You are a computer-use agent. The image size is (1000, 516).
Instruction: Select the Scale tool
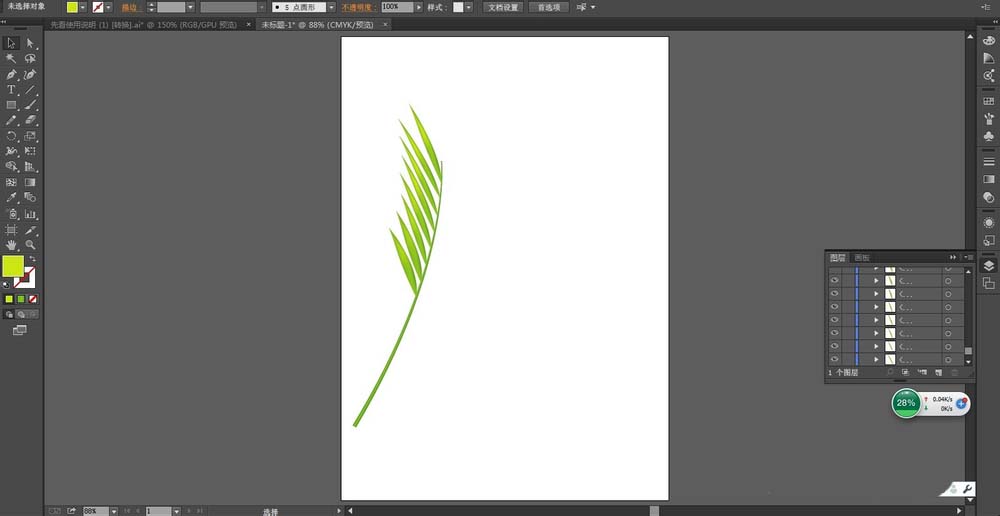[30, 136]
